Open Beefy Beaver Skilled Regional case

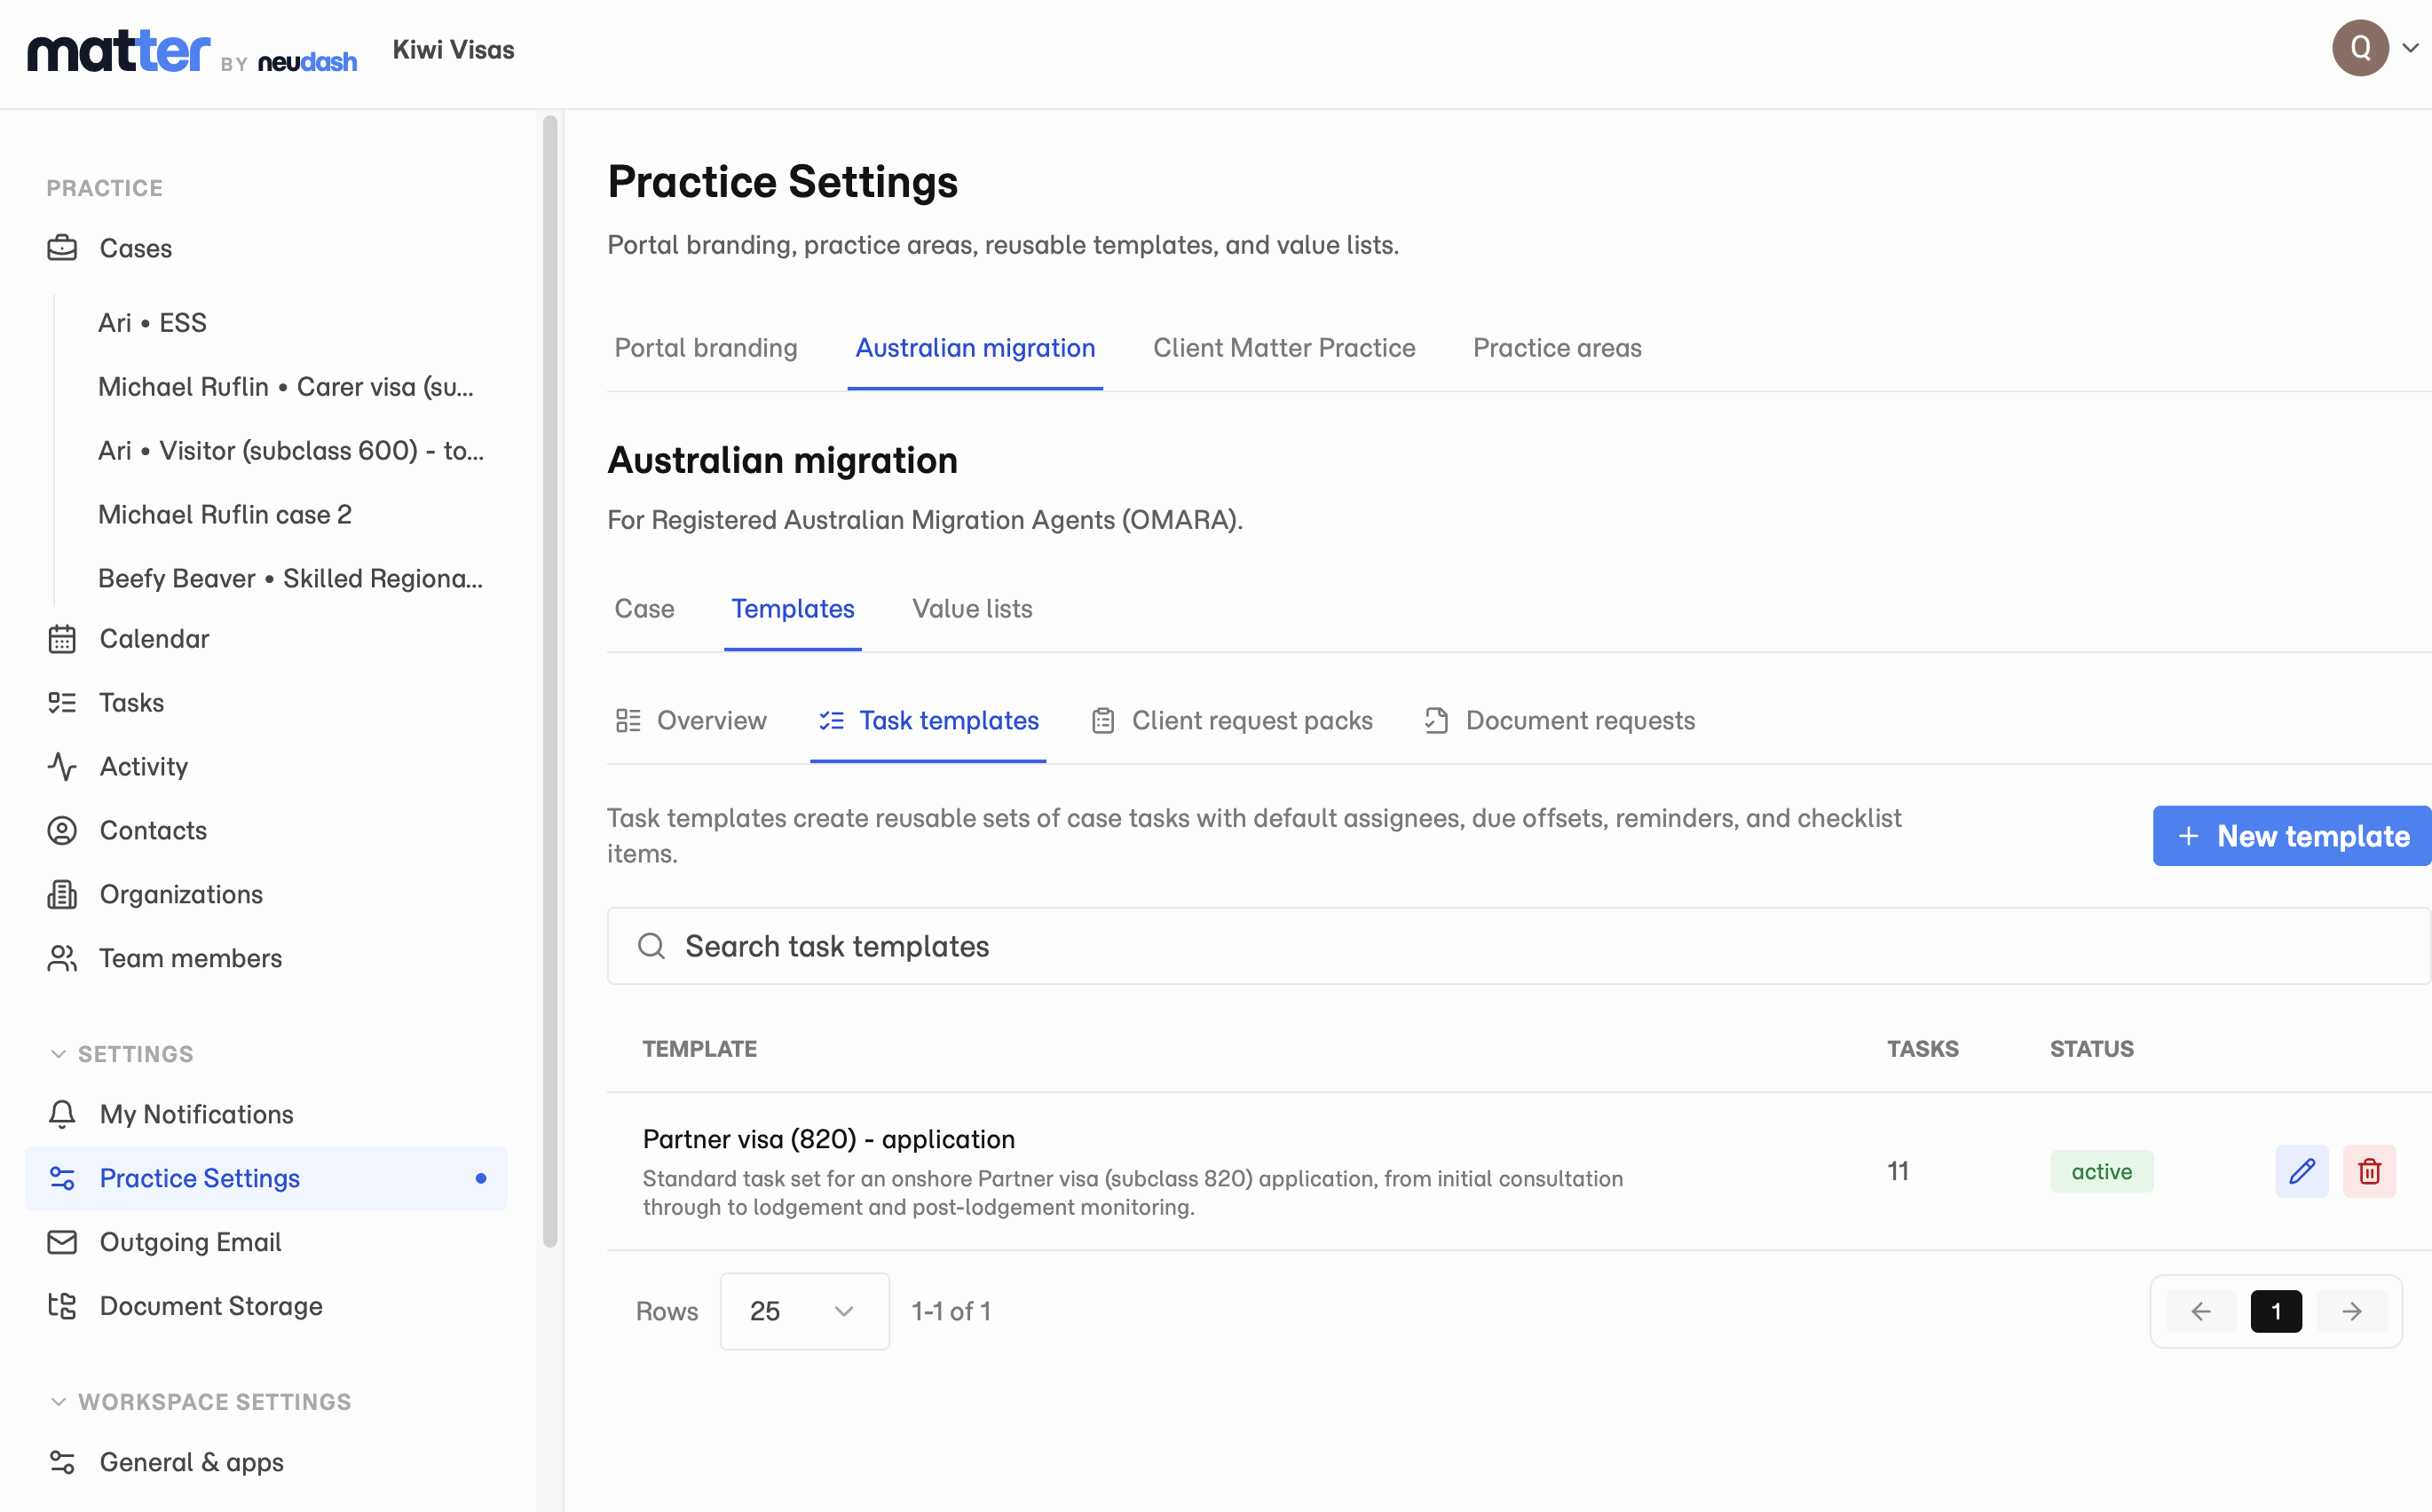(x=291, y=579)
